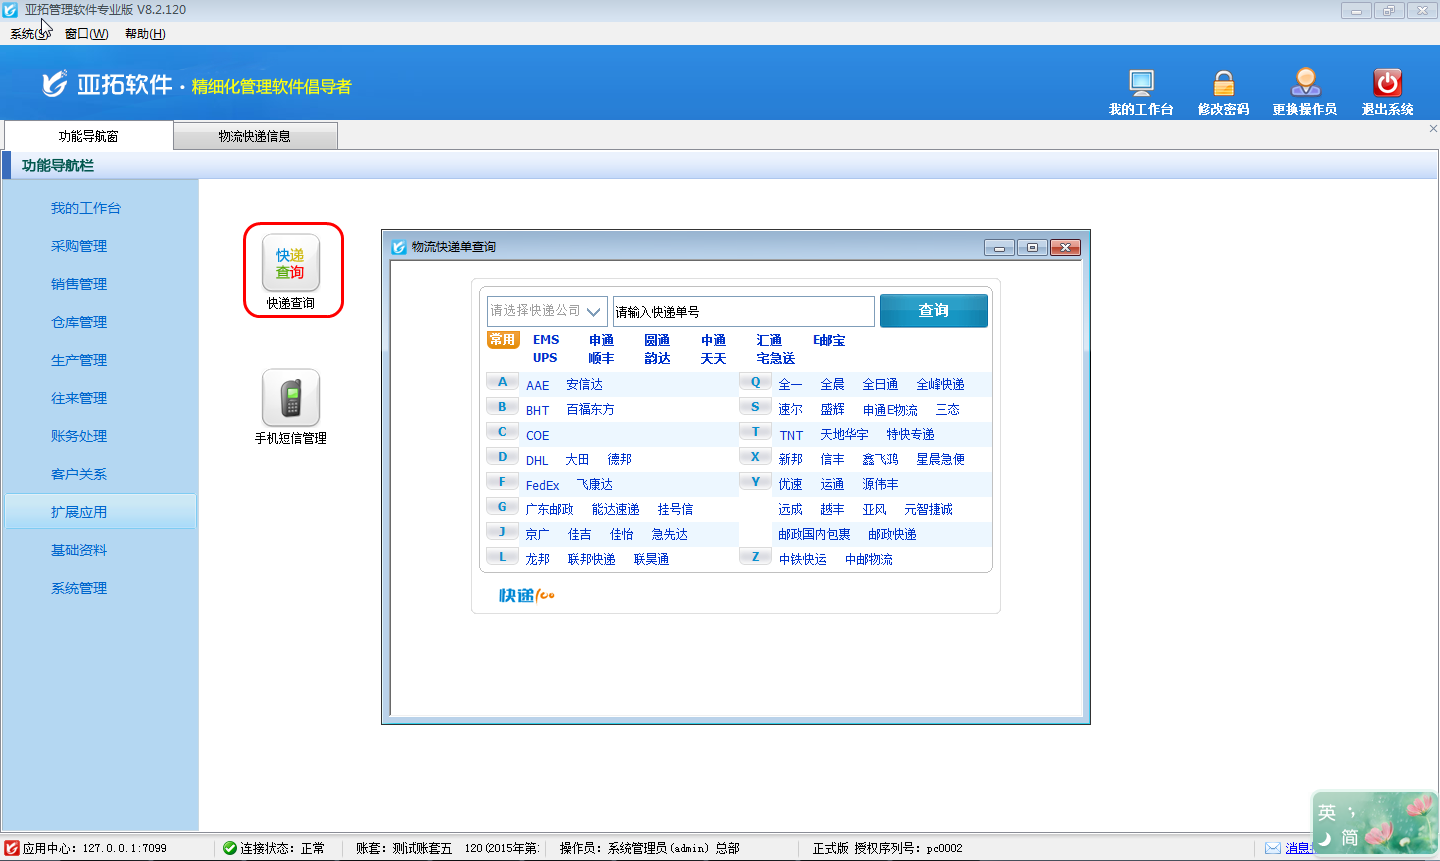Select the 顺丰 courier link
Image resolution: width=1440 pixels, height=861 pixels.
pyautogui.click(x=601, y=358)
